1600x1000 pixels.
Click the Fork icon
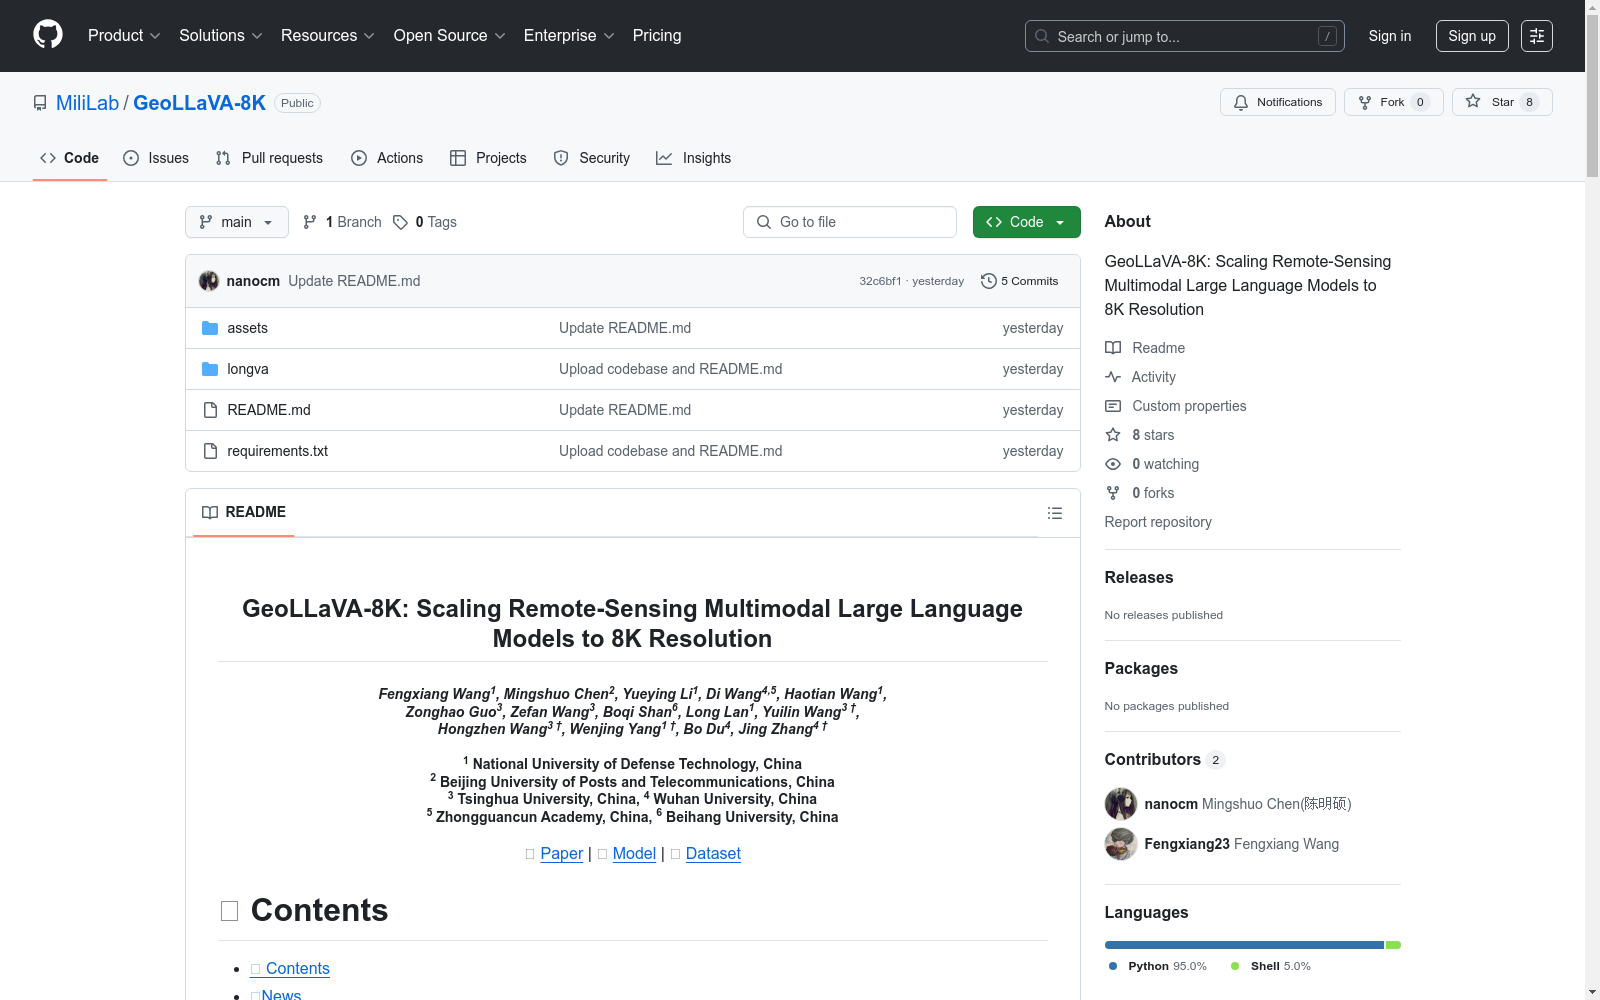coord(1364,102)
